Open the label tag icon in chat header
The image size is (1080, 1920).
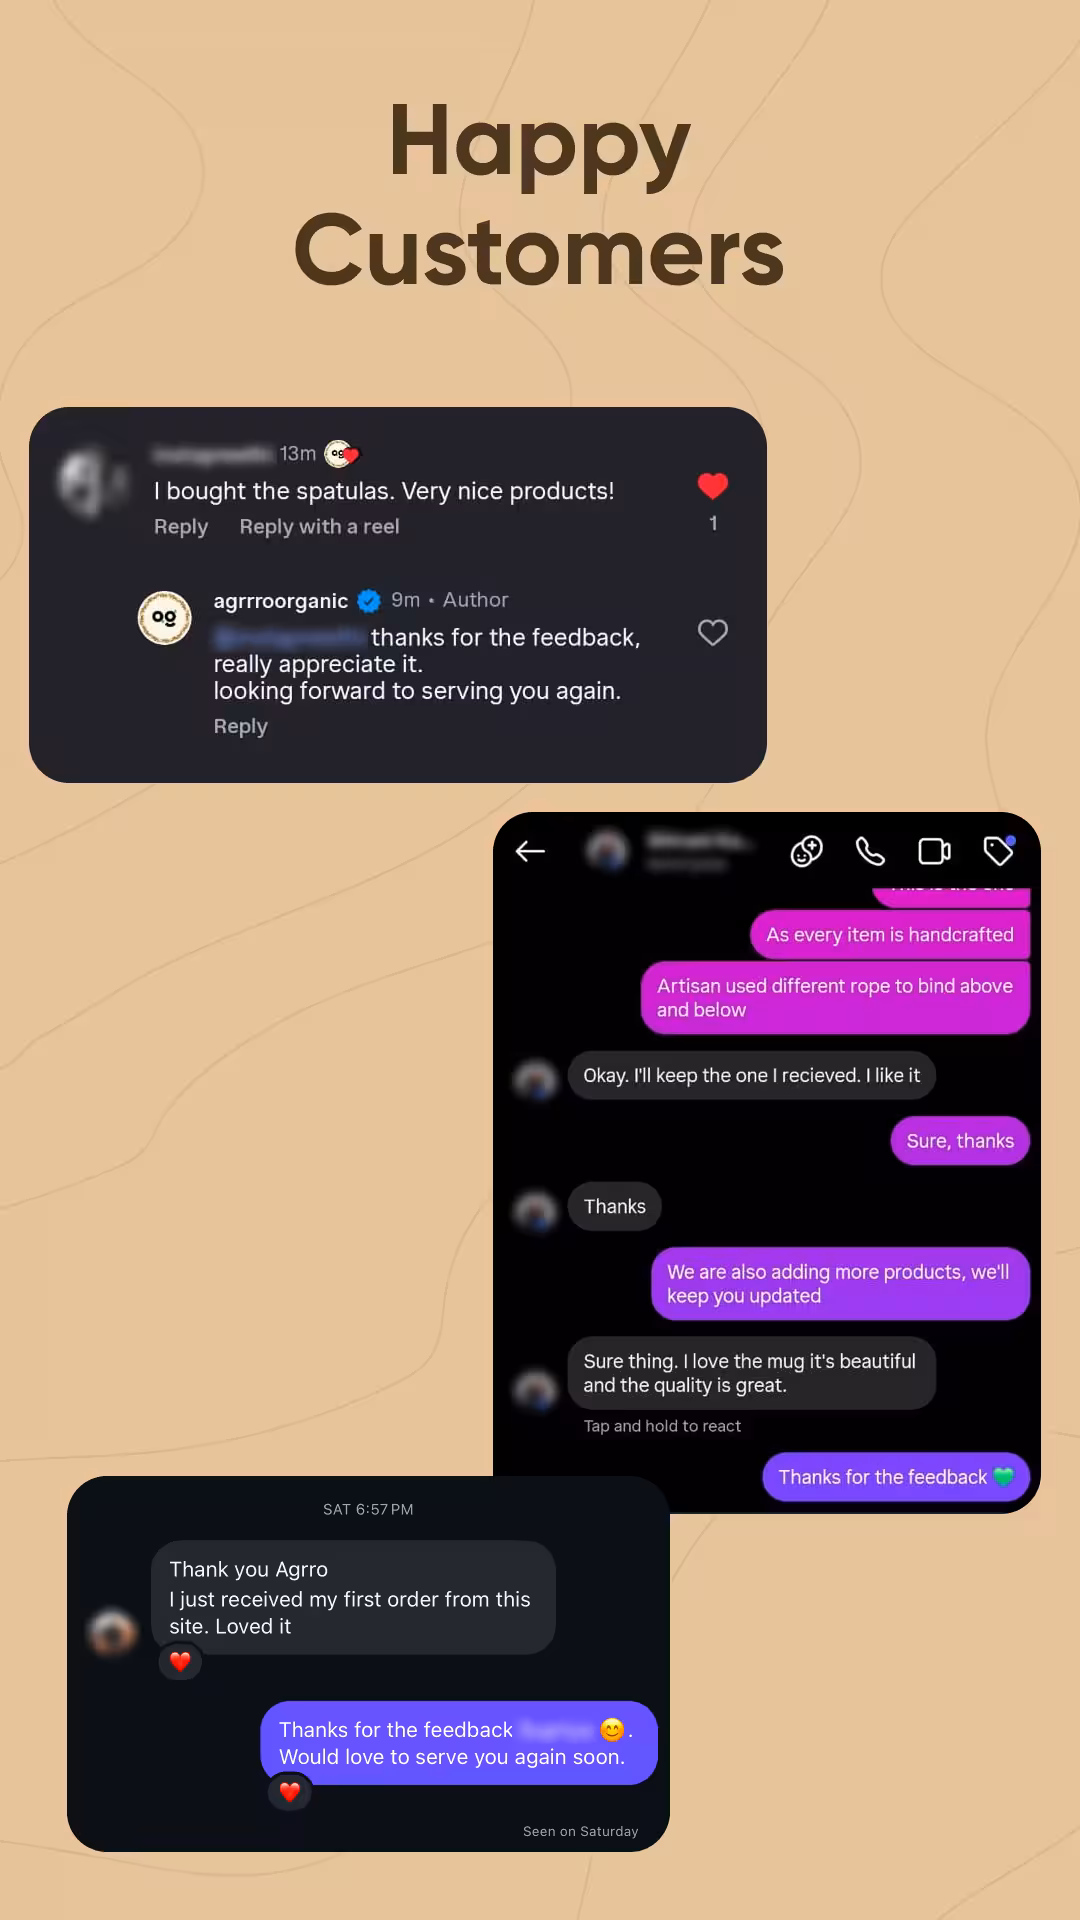pyautogui.click(x=999, y=850)
